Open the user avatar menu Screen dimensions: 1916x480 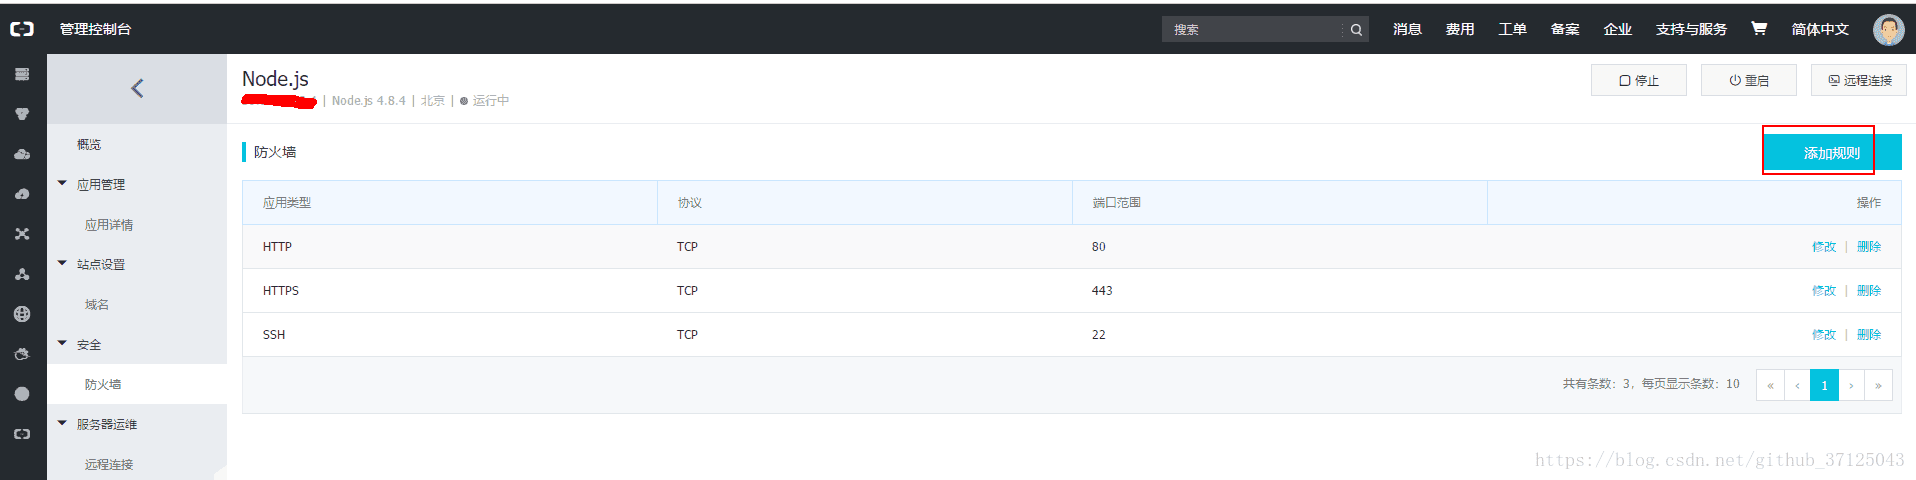point(1888,30)
